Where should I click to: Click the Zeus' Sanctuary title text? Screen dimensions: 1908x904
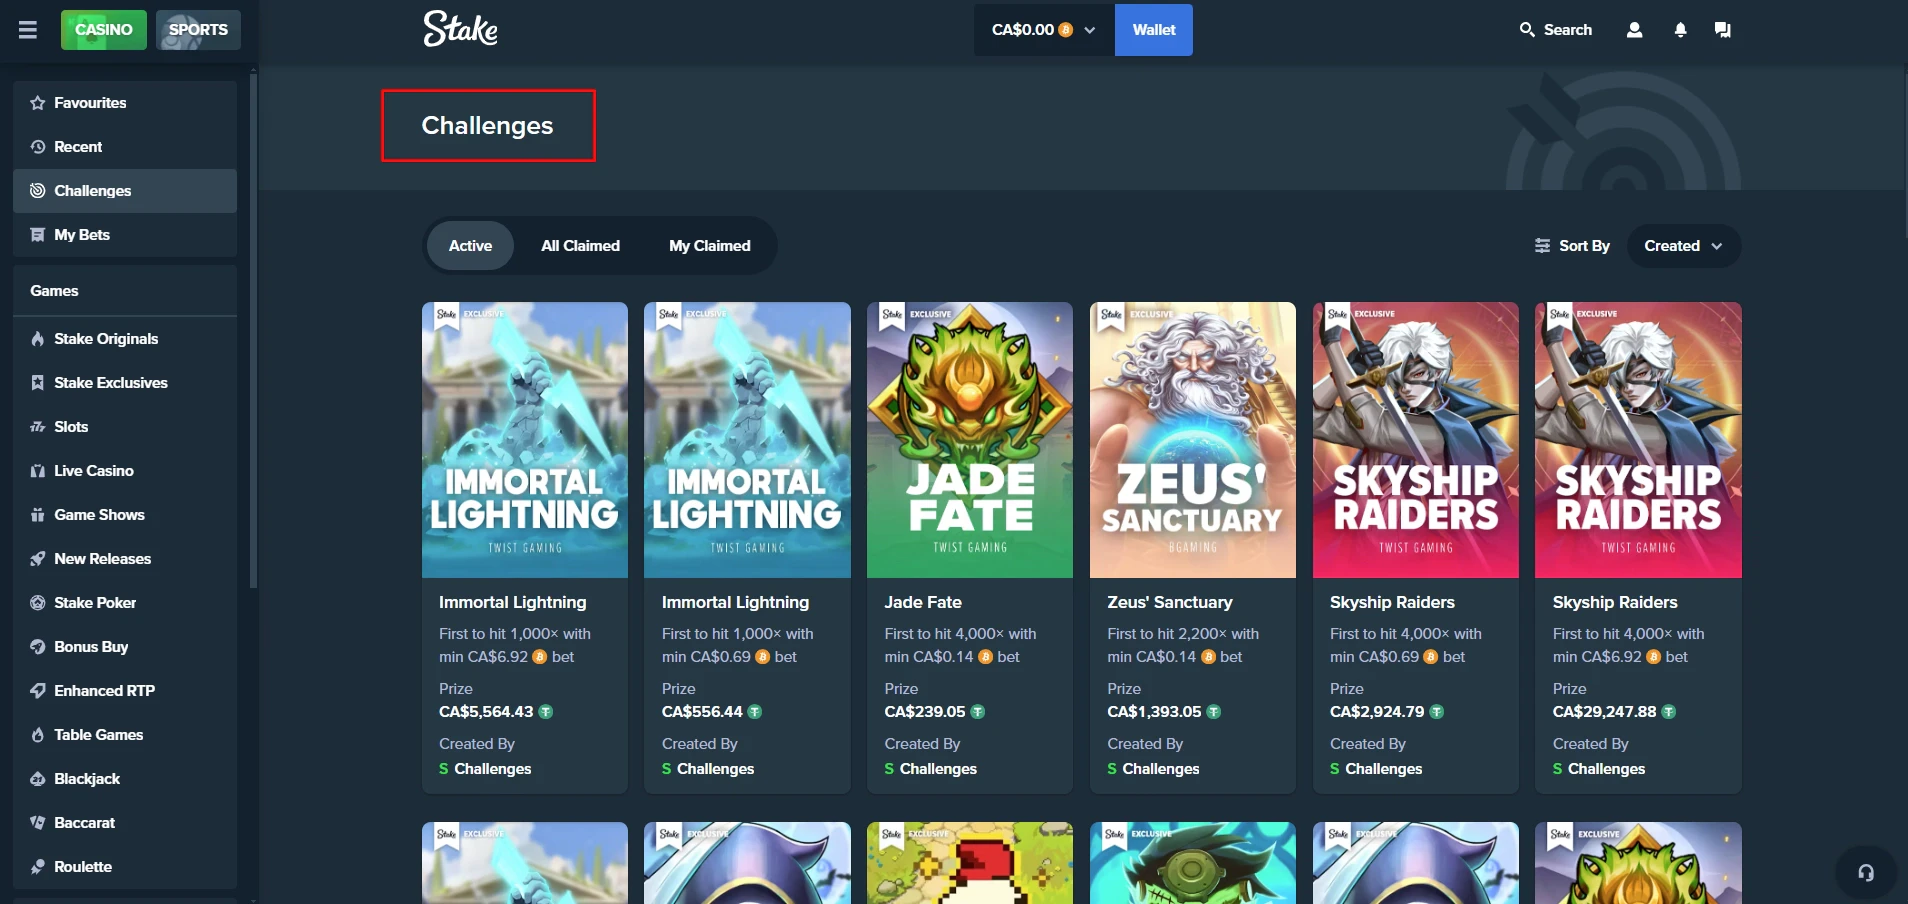(x=1170, y=603)
